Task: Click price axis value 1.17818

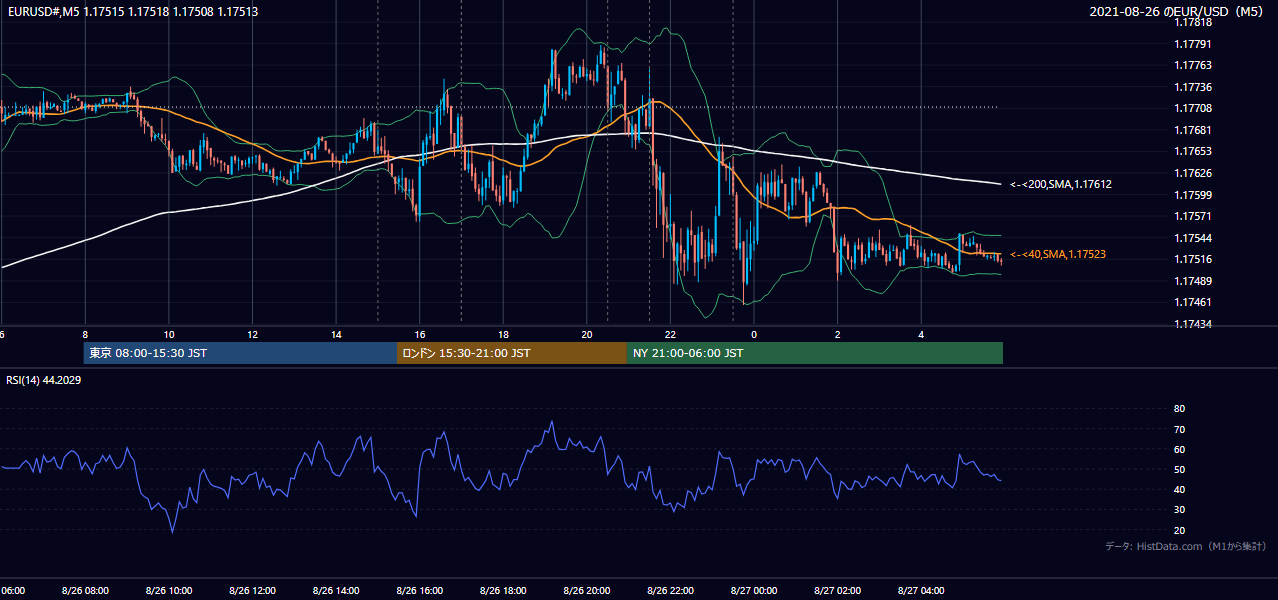Action: tap(1192, 22)
